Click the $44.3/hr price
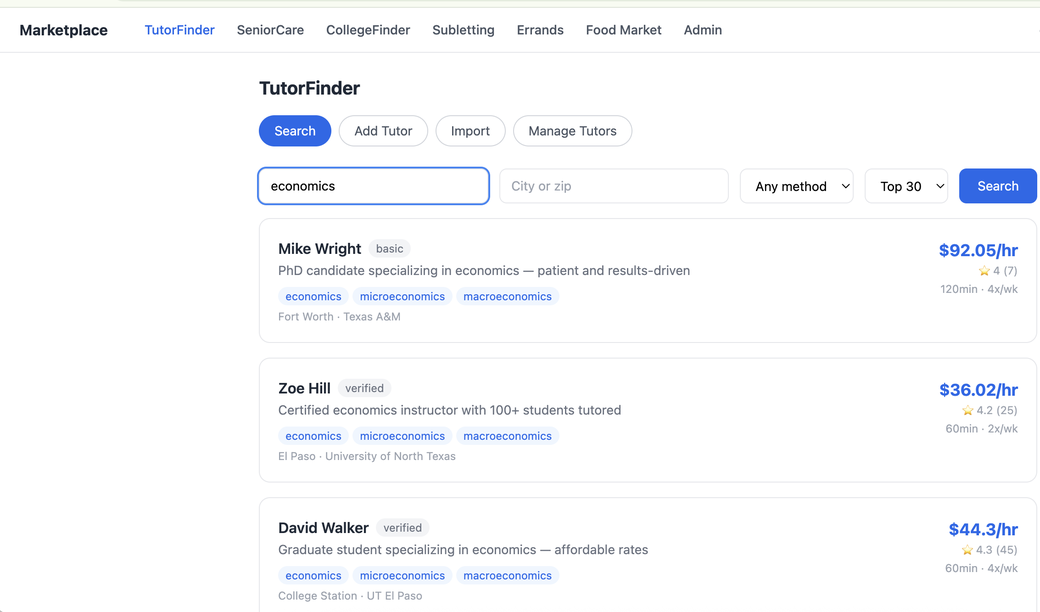Viewport: 1040px width, 612px height. pyautogui.click(x=983, y=529)
